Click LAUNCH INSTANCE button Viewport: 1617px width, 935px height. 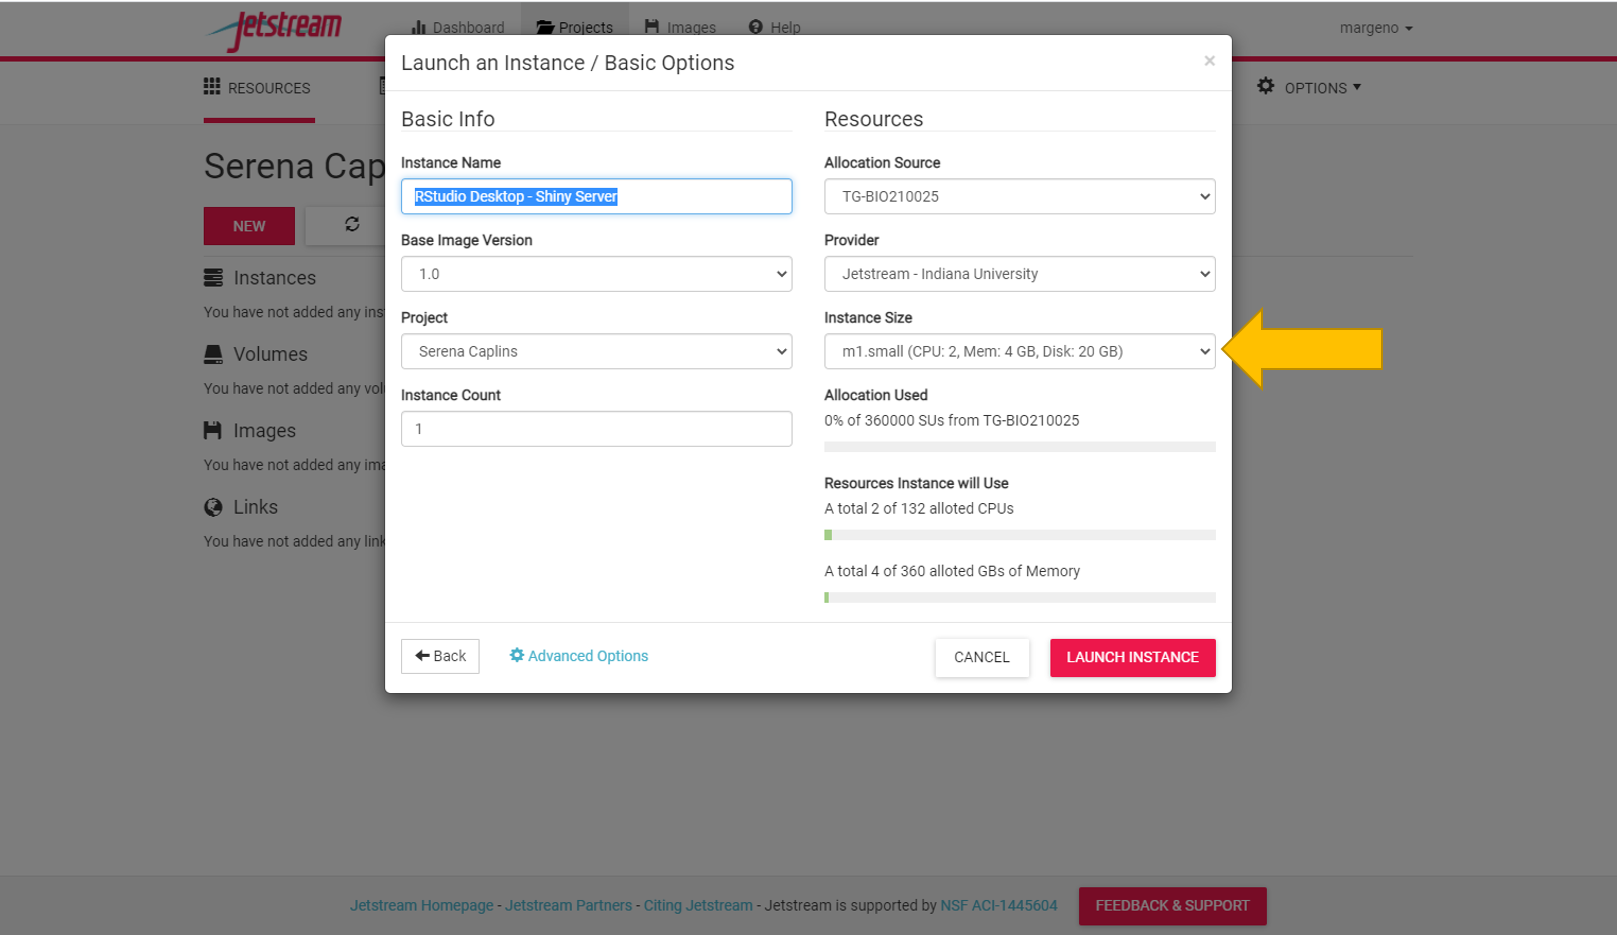click(1132, 657)
